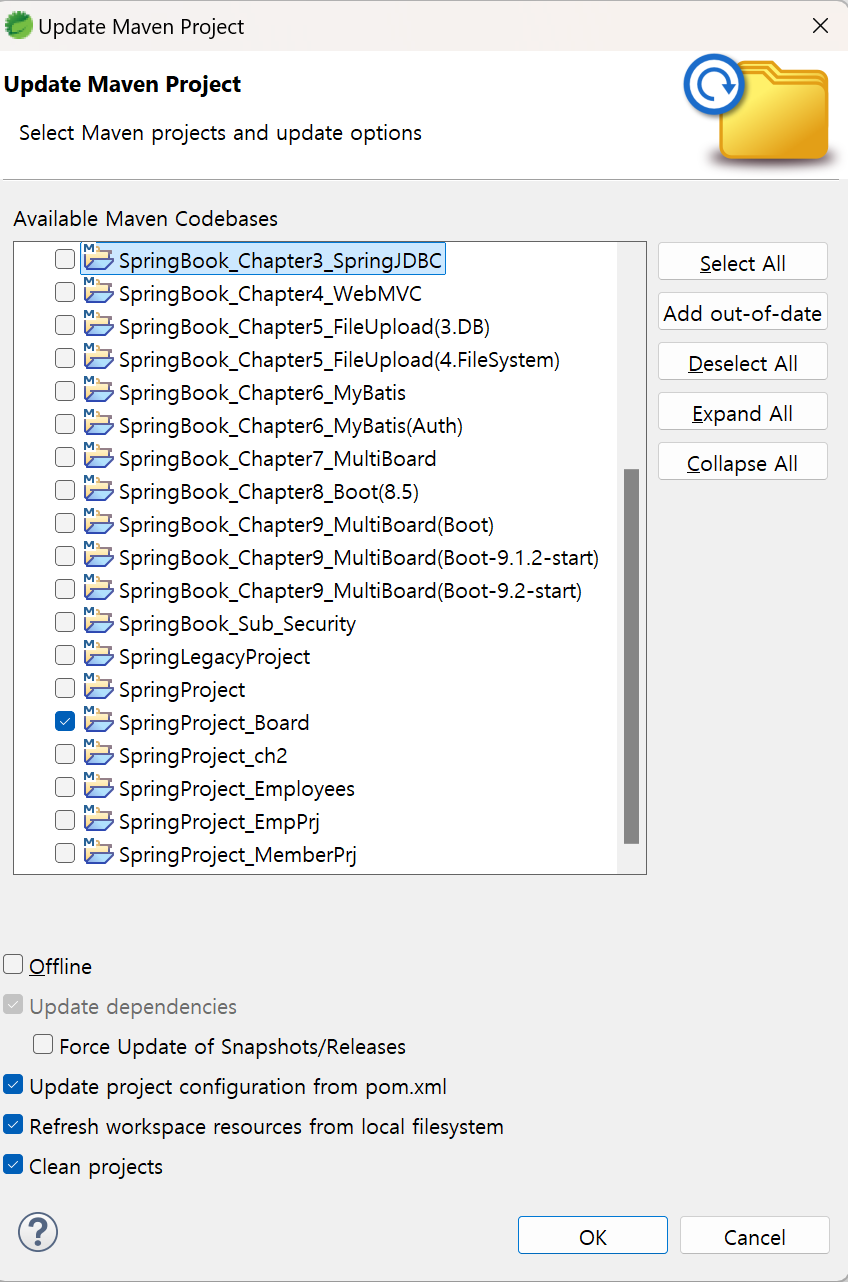Click the Expand All button
This screenshot has height=1282, width=848.
tap(743, 412)
